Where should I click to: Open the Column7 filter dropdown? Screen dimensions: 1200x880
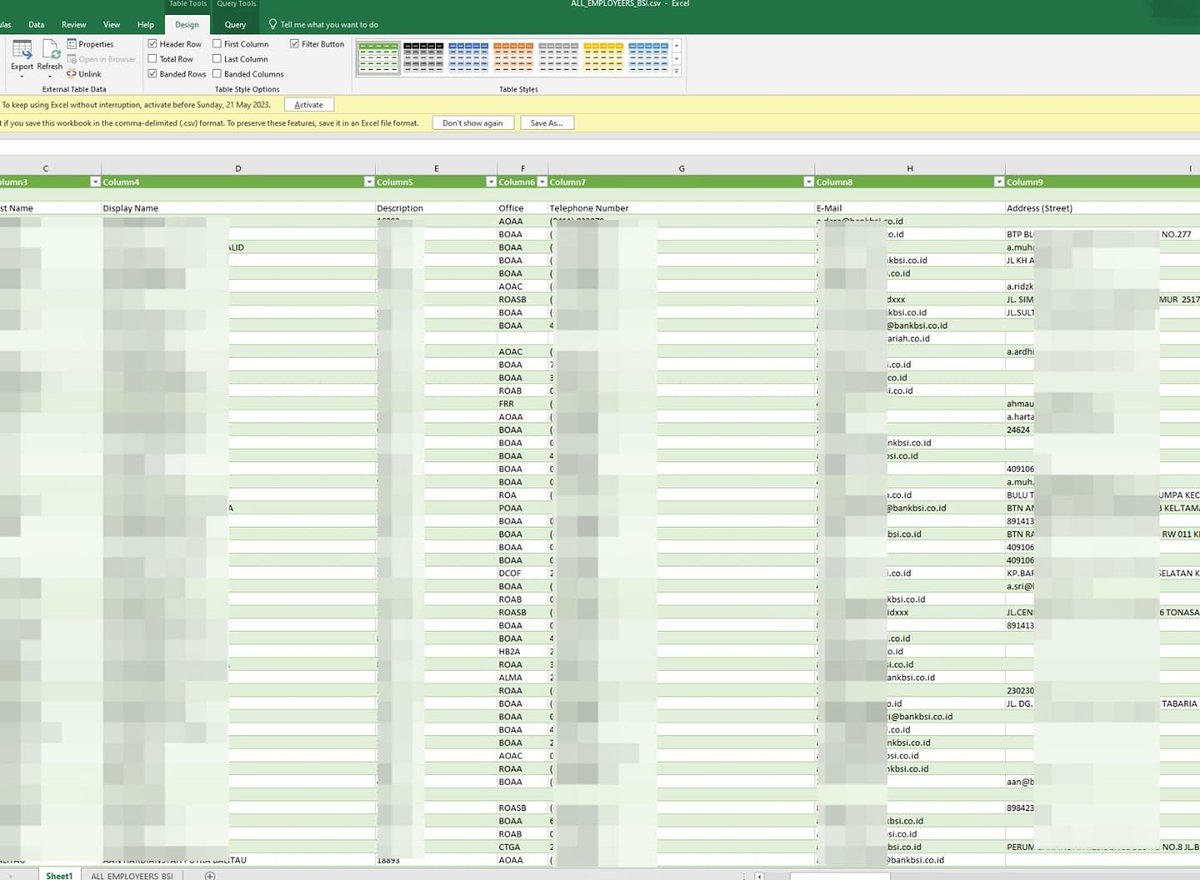click(808, 182)
